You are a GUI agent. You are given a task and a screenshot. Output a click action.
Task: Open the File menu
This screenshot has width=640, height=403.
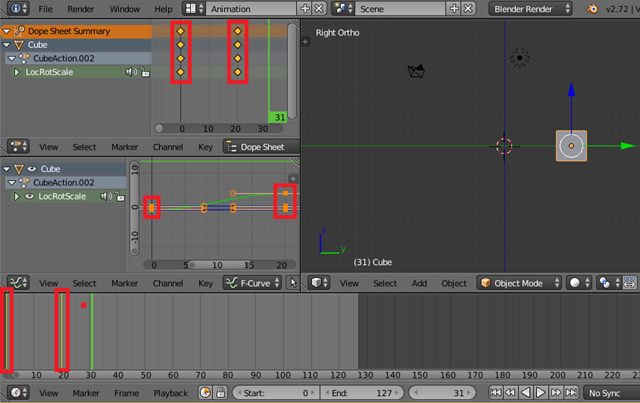tap(45, 9)
